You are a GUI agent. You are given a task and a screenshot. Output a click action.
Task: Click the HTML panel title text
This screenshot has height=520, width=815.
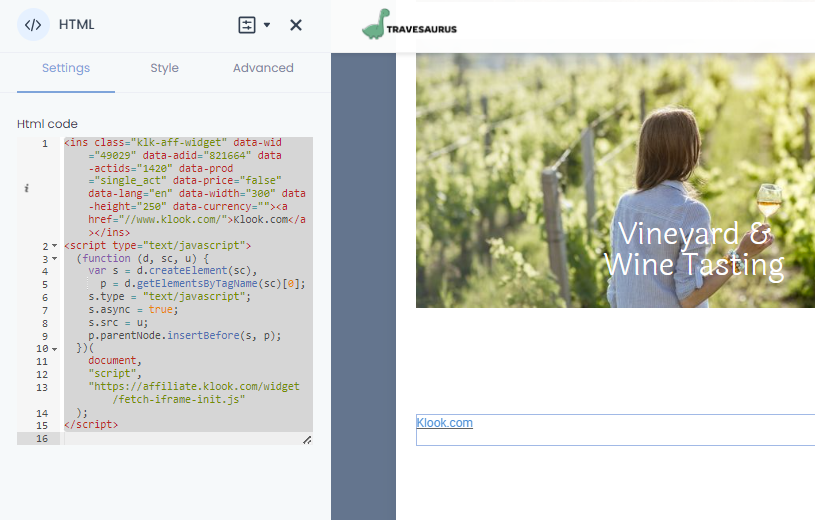pos(76,24)
